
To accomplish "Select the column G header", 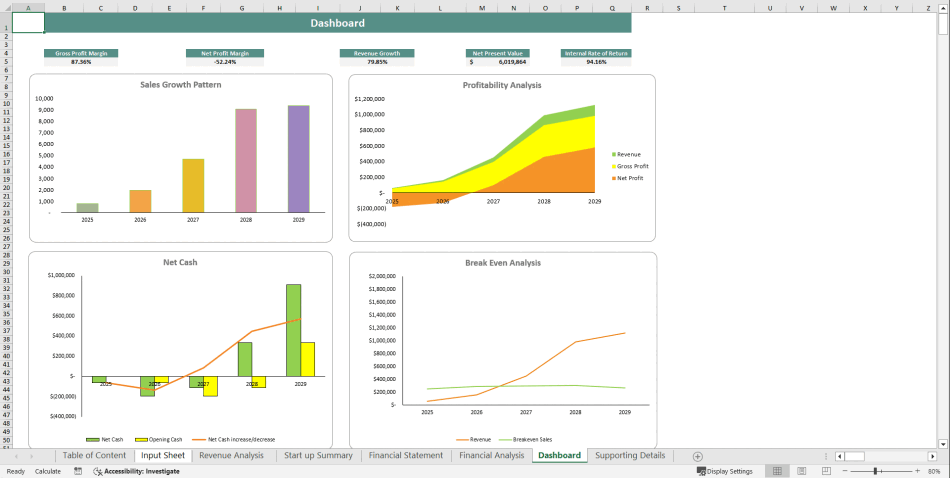I will pyautogui.click(x=241, y=8).
